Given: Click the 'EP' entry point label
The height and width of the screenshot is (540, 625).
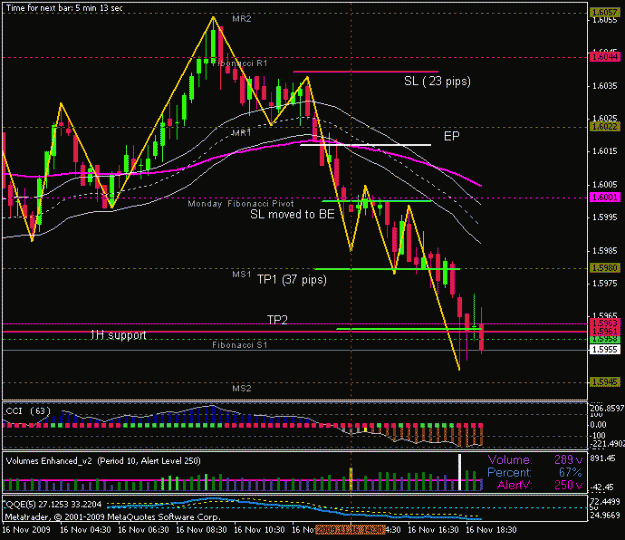Looking at the screenshot, I should pos(452,136).
